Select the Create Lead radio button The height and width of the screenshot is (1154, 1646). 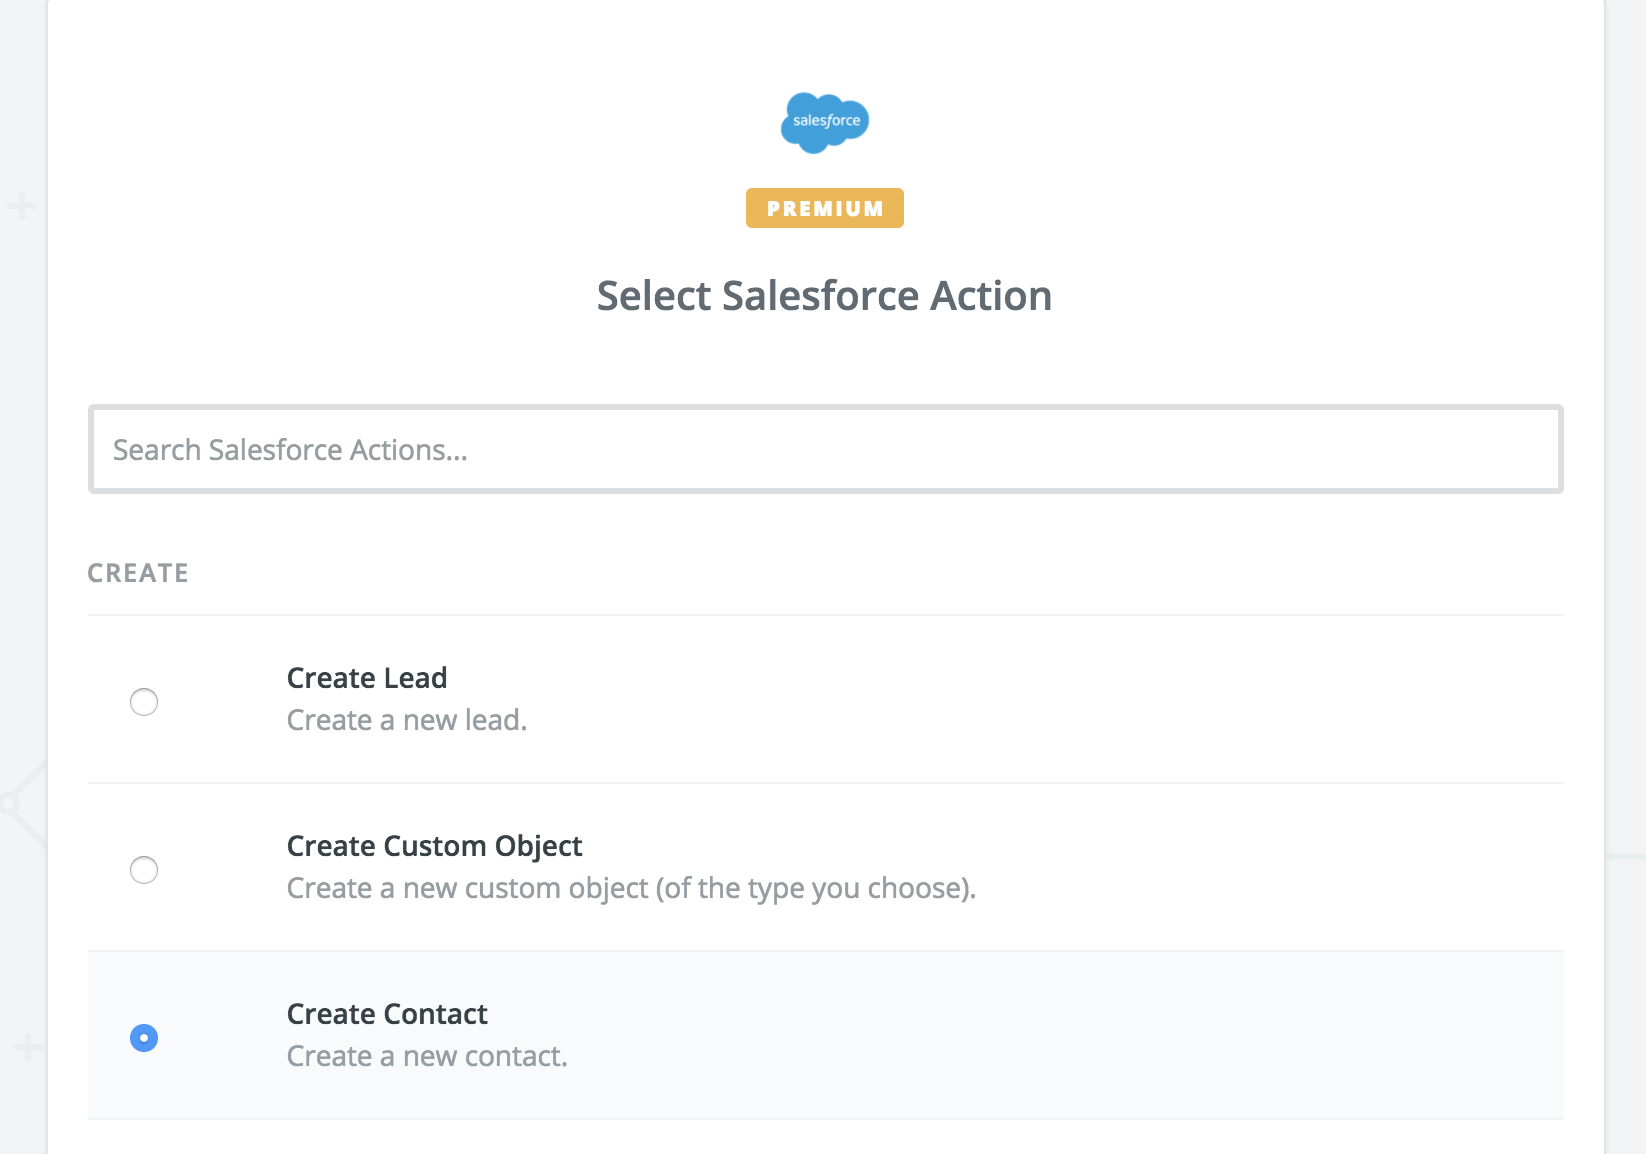[x=144, y=702]
